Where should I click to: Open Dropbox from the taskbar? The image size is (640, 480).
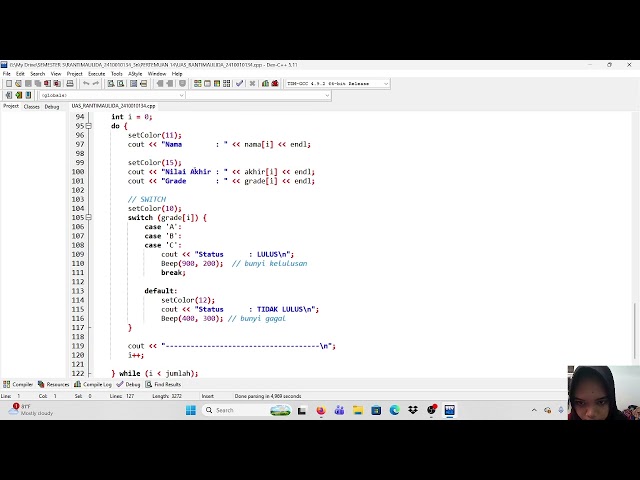pyautogui.click(x=412, y=410)
